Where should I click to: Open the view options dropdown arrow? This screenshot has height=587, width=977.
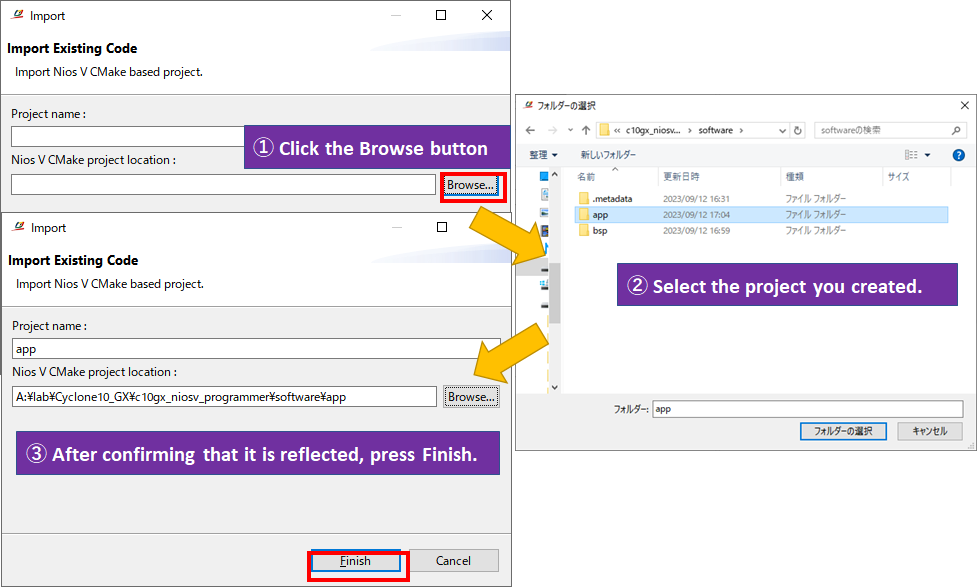928,153
